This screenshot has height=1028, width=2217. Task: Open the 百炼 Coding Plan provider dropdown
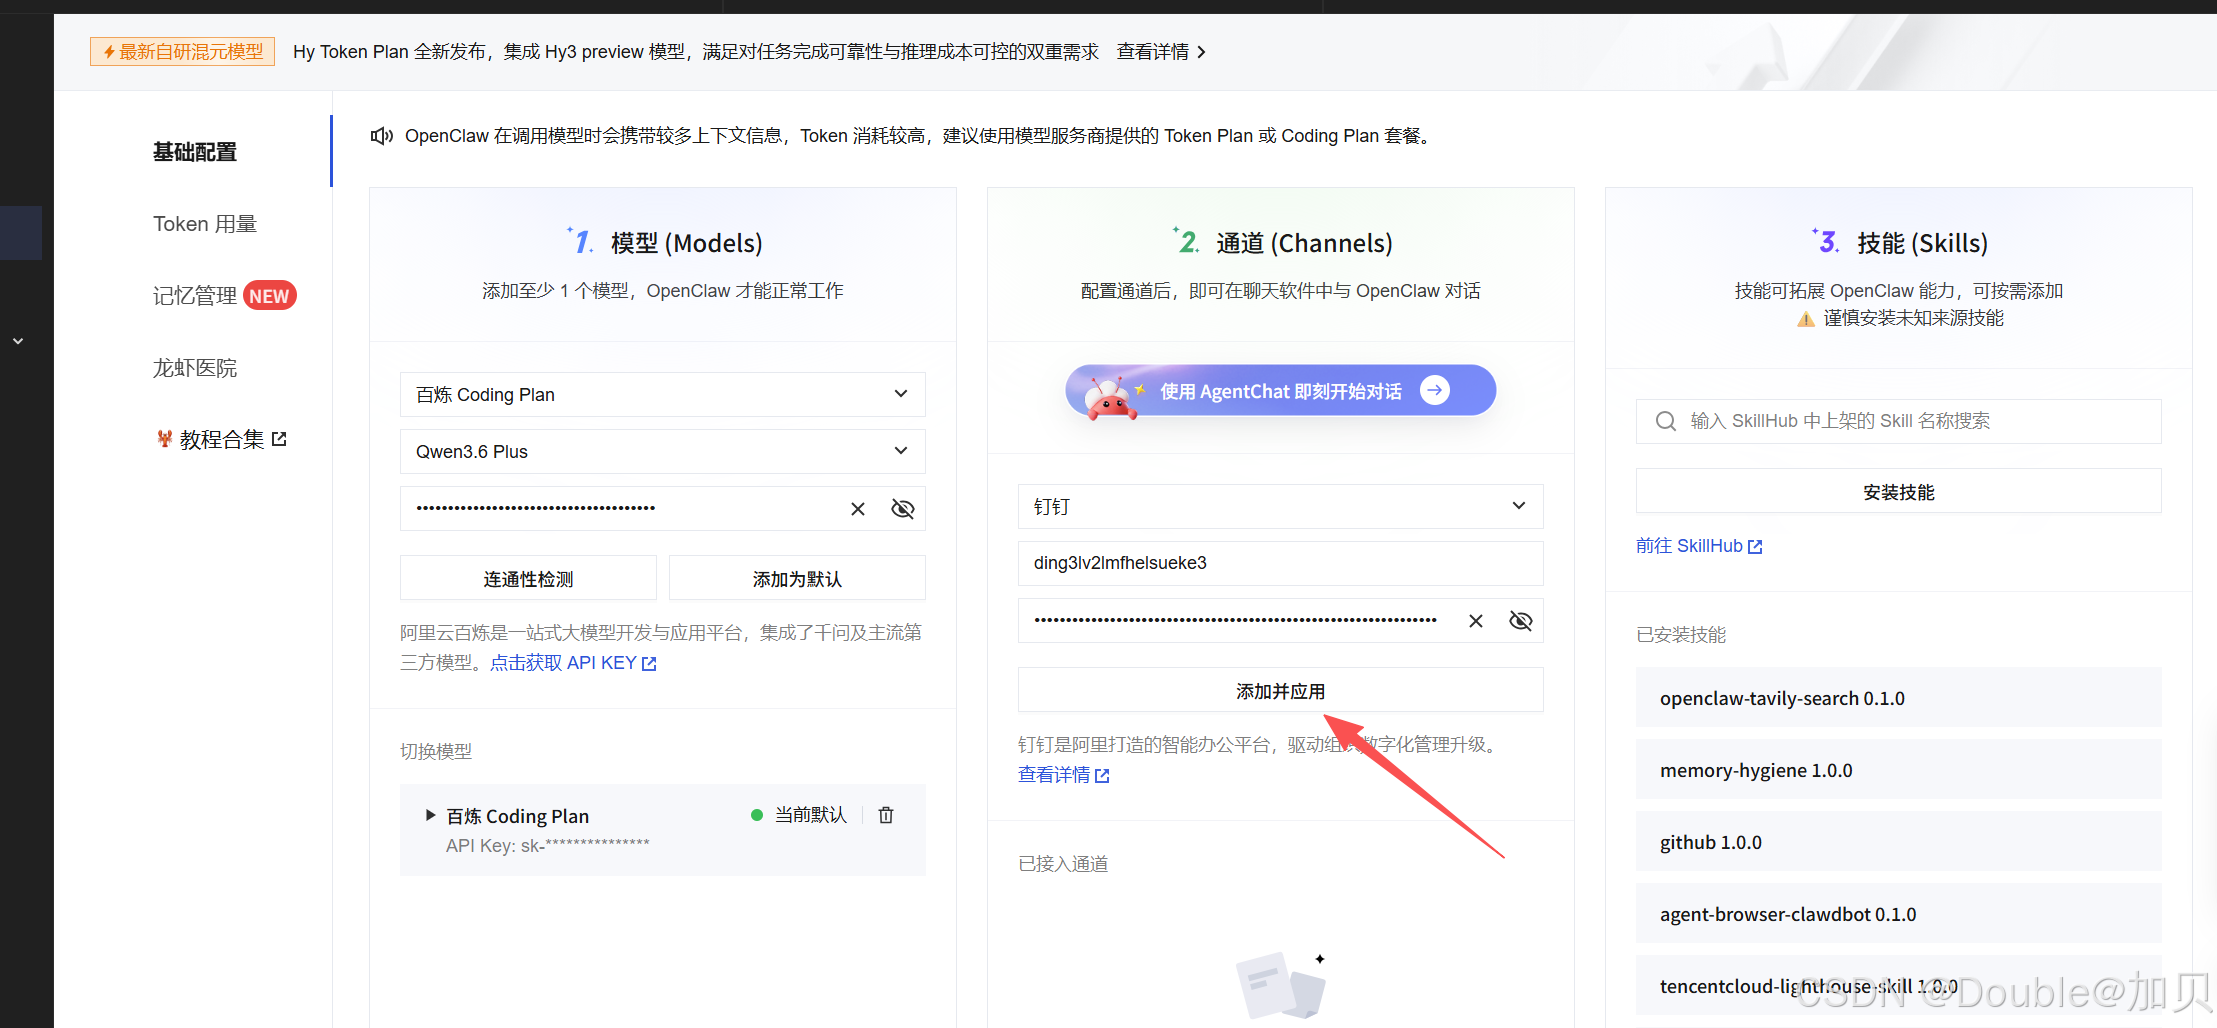point(662,394)
